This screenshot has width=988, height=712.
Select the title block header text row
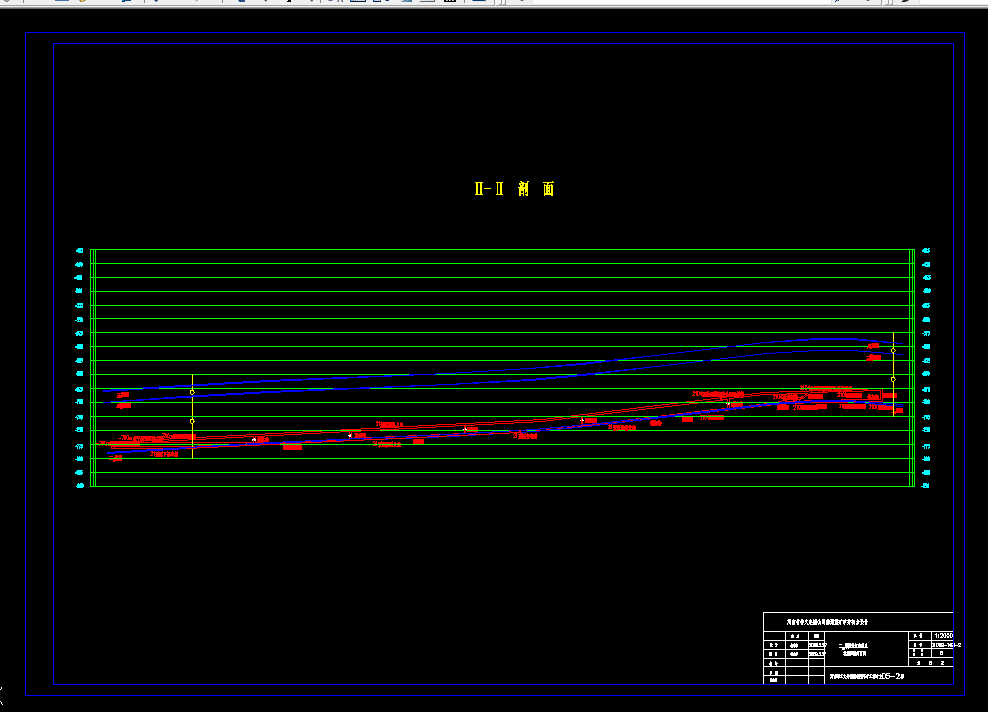point(827,622)
